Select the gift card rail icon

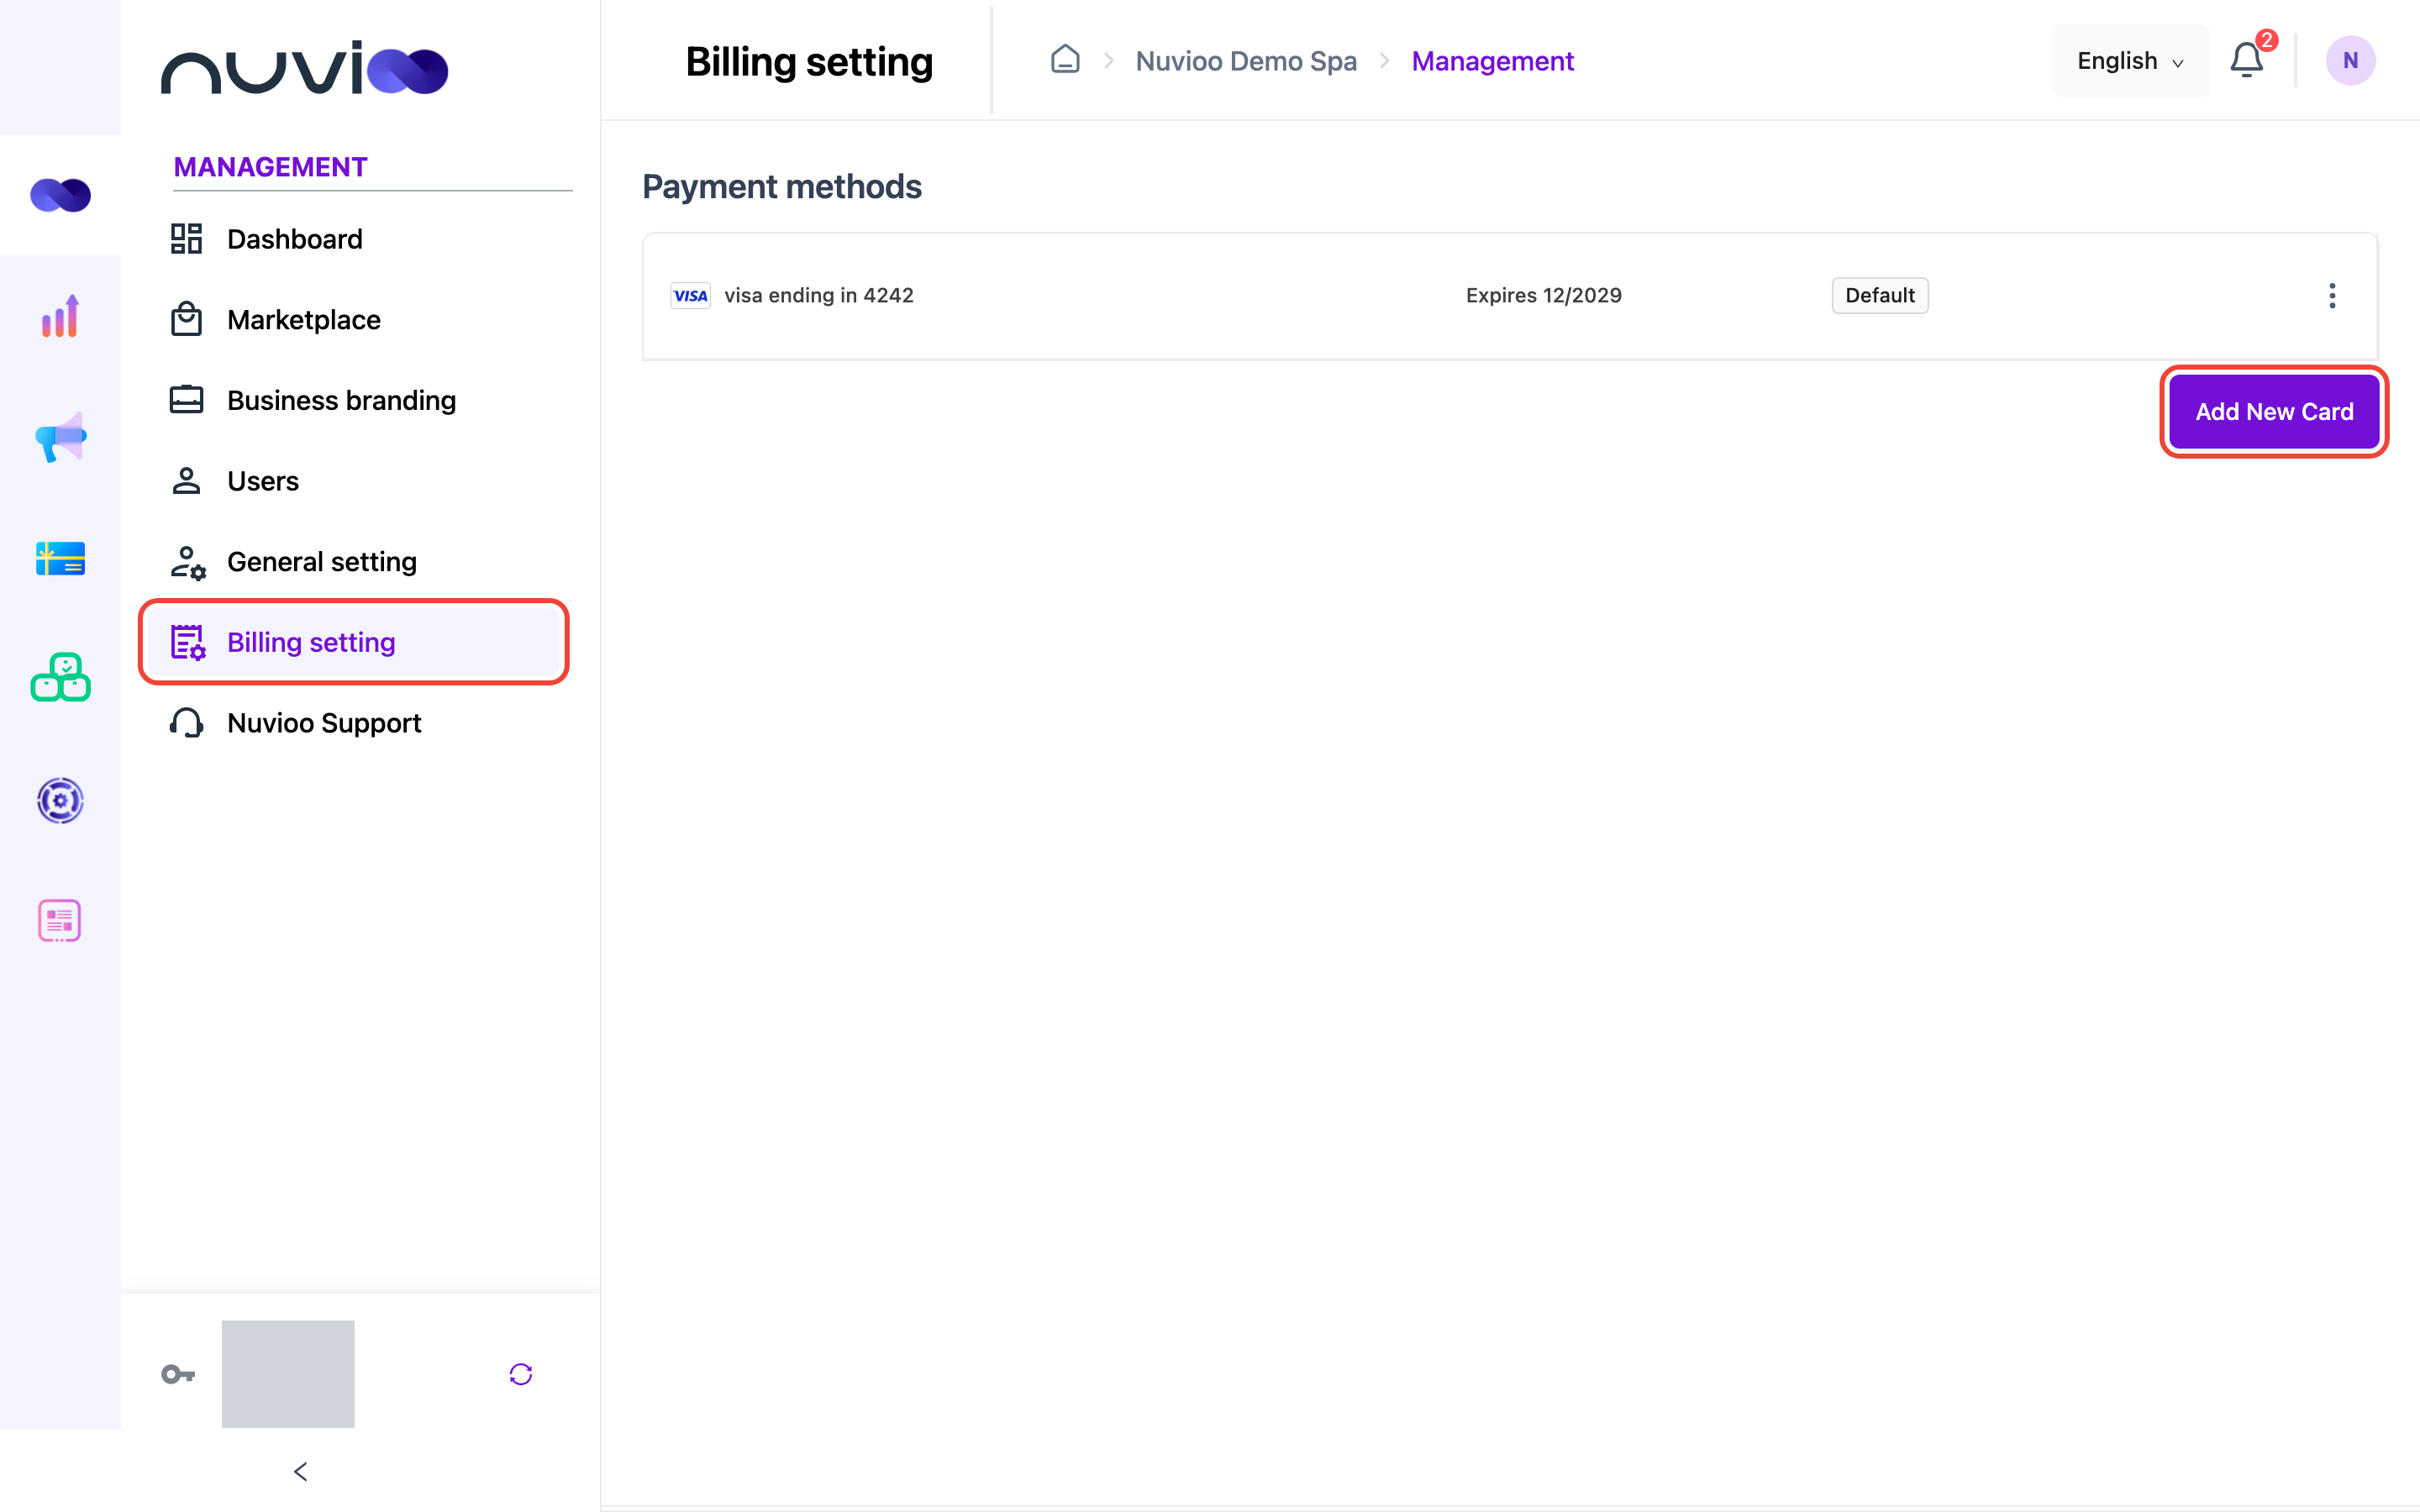[60, 558]
